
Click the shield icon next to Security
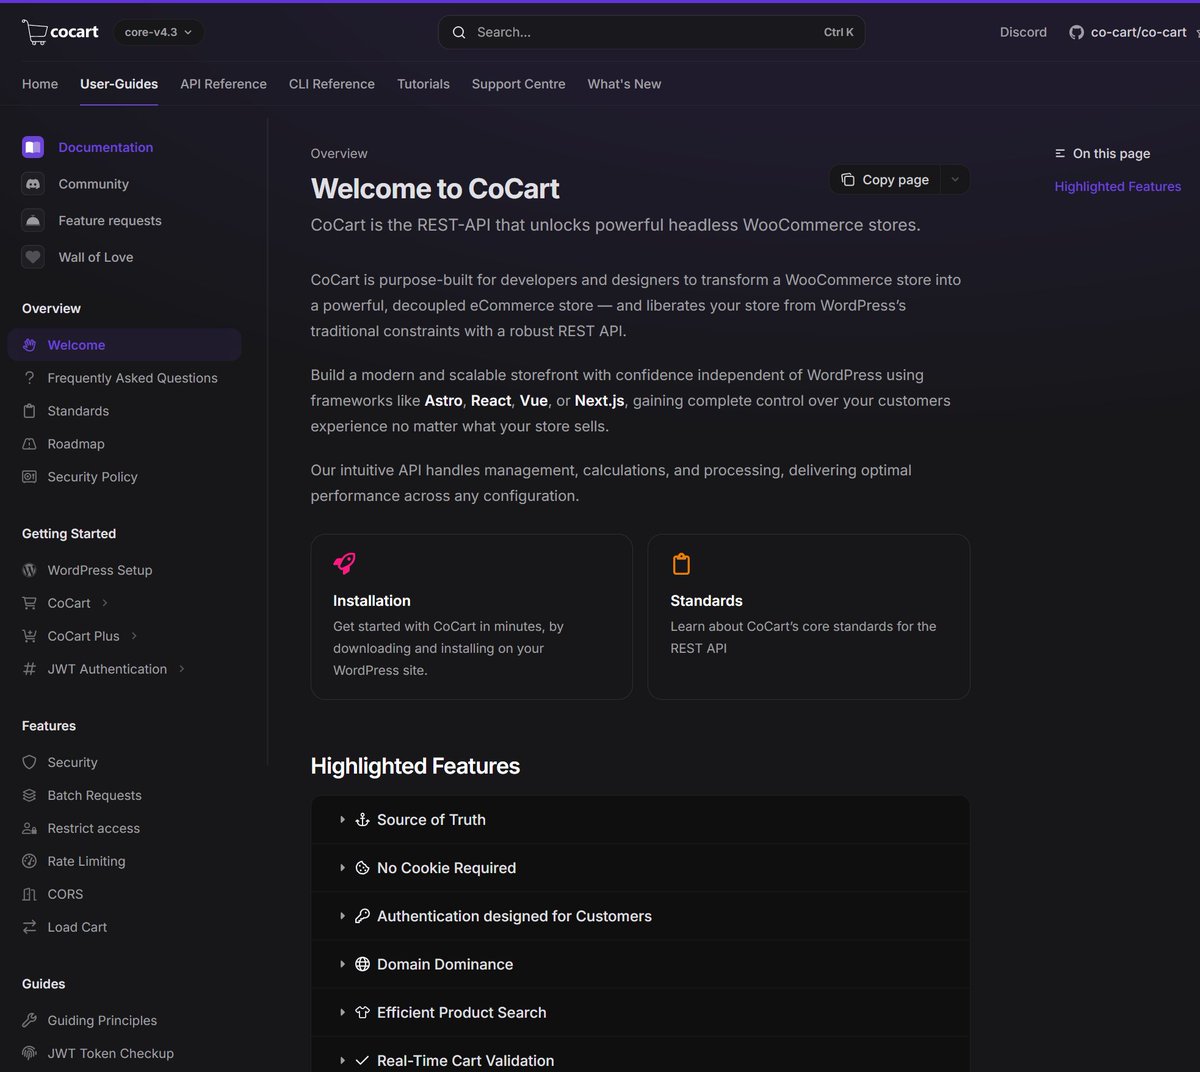coord(29,762)
